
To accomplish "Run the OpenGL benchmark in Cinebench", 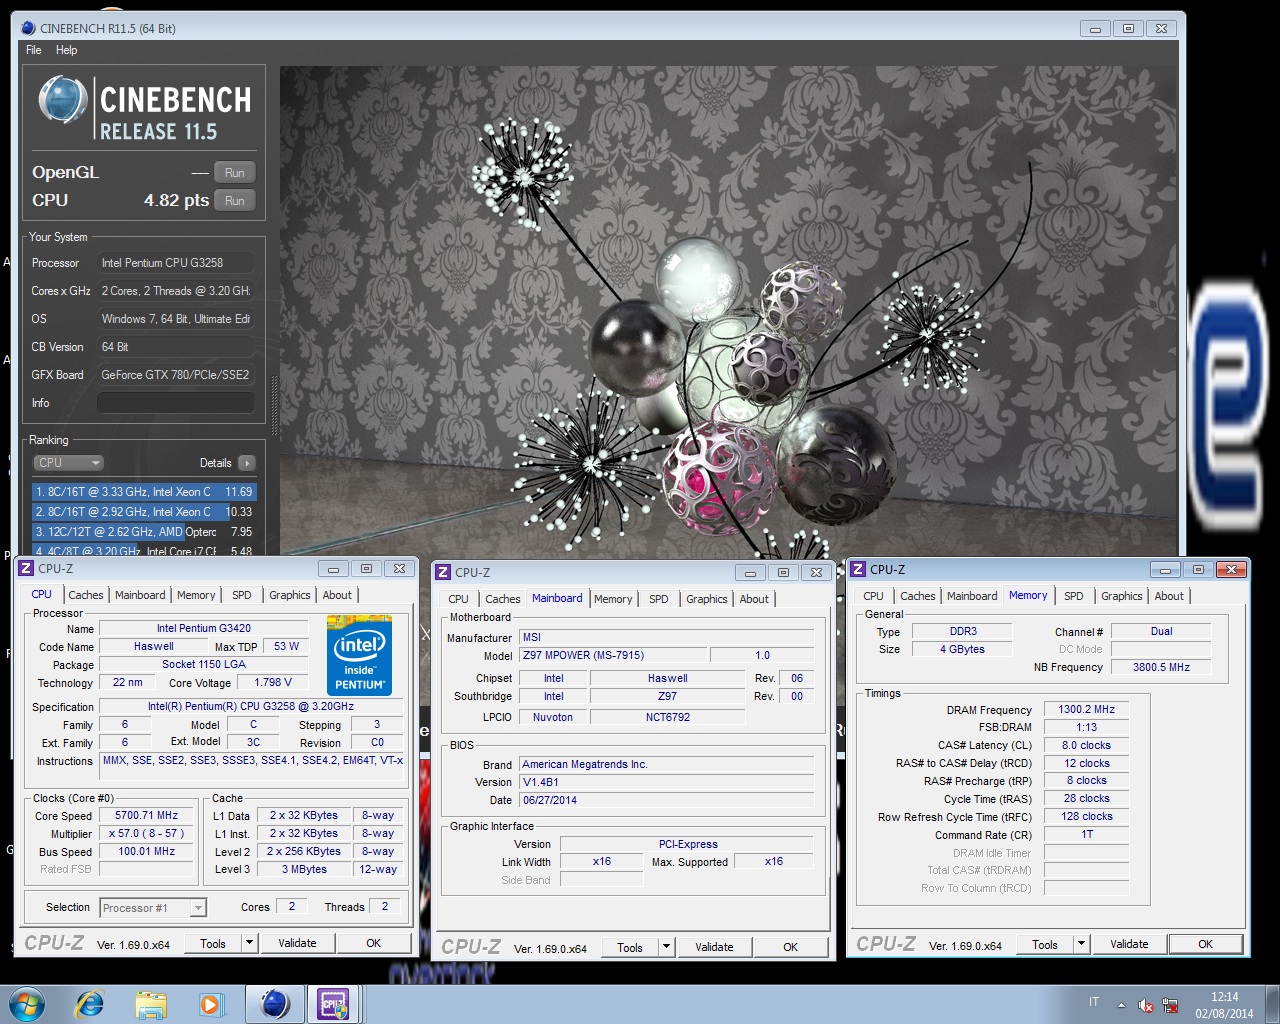I will tap(234, 172).
